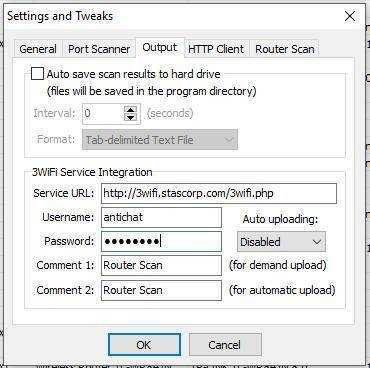Click the Comment 2 text field
370x368 pixels.
(161, 290)
